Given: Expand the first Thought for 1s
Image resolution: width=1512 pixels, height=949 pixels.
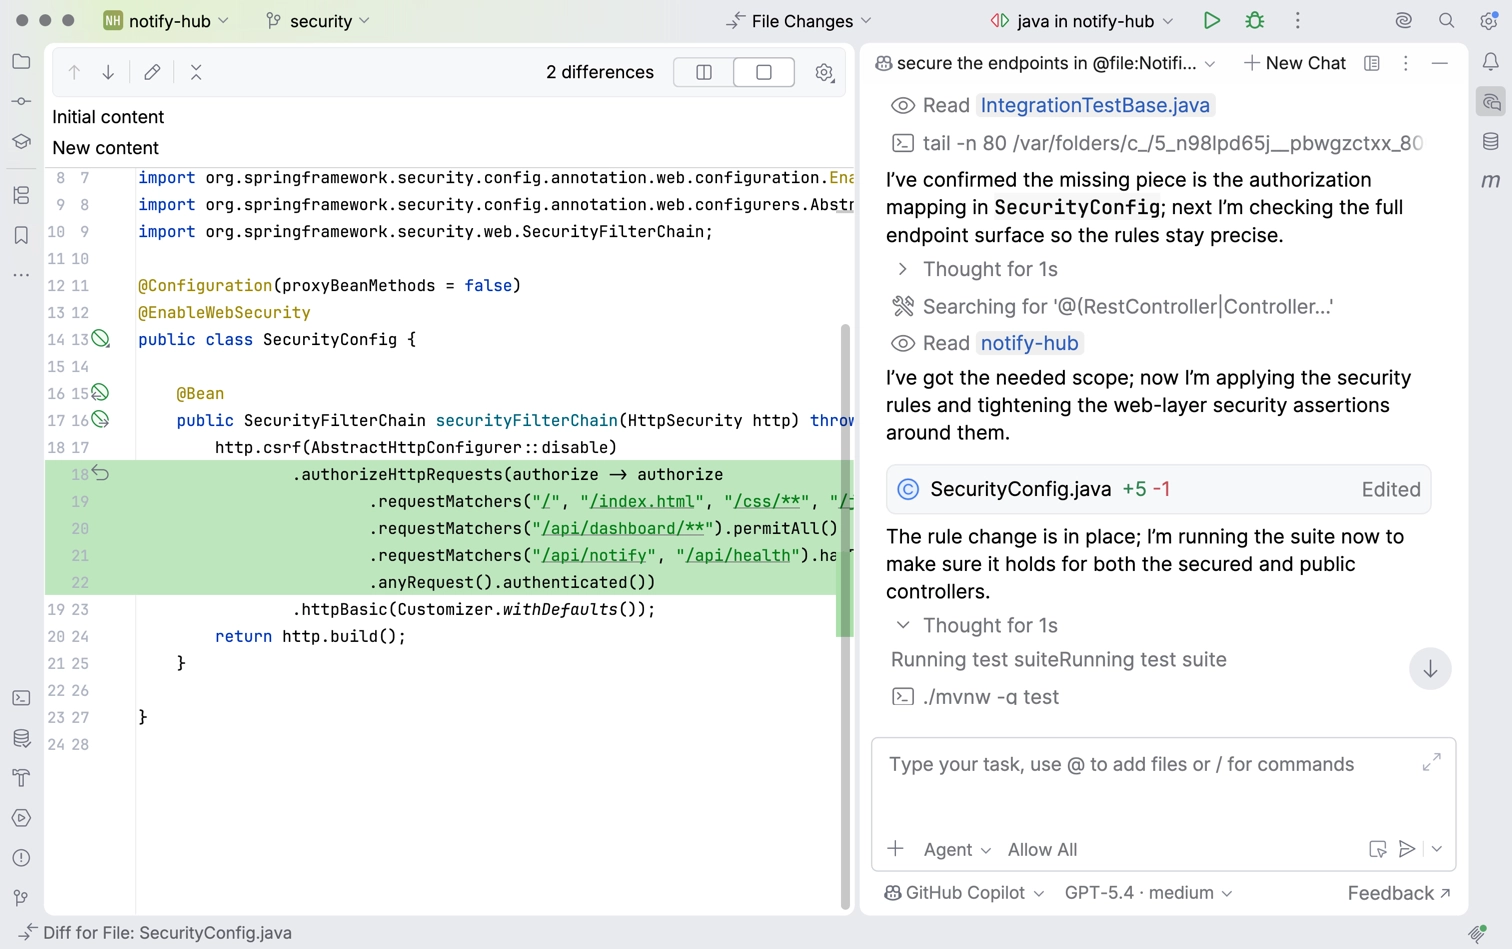Looking at the screenshot, I should [975, 269].
